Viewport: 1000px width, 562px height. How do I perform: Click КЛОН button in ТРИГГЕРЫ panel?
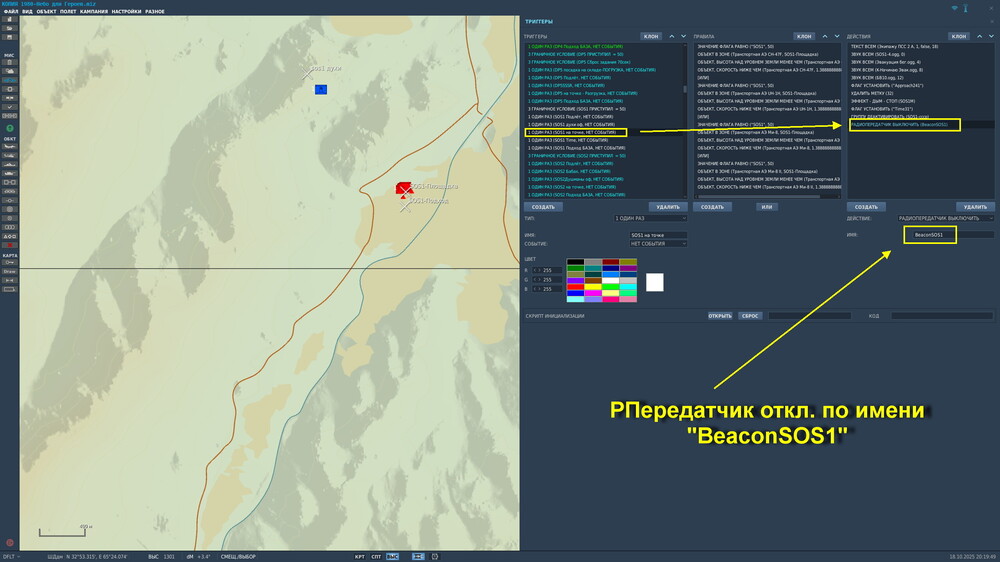coord(651,36)
